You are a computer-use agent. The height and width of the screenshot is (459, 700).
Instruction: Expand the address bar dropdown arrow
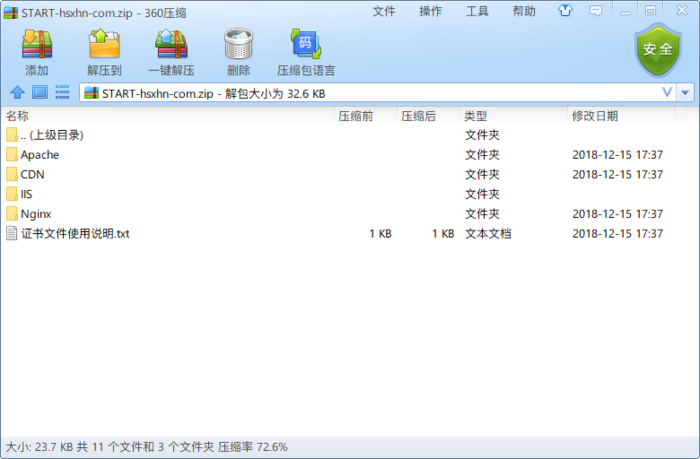click(685, 93)
